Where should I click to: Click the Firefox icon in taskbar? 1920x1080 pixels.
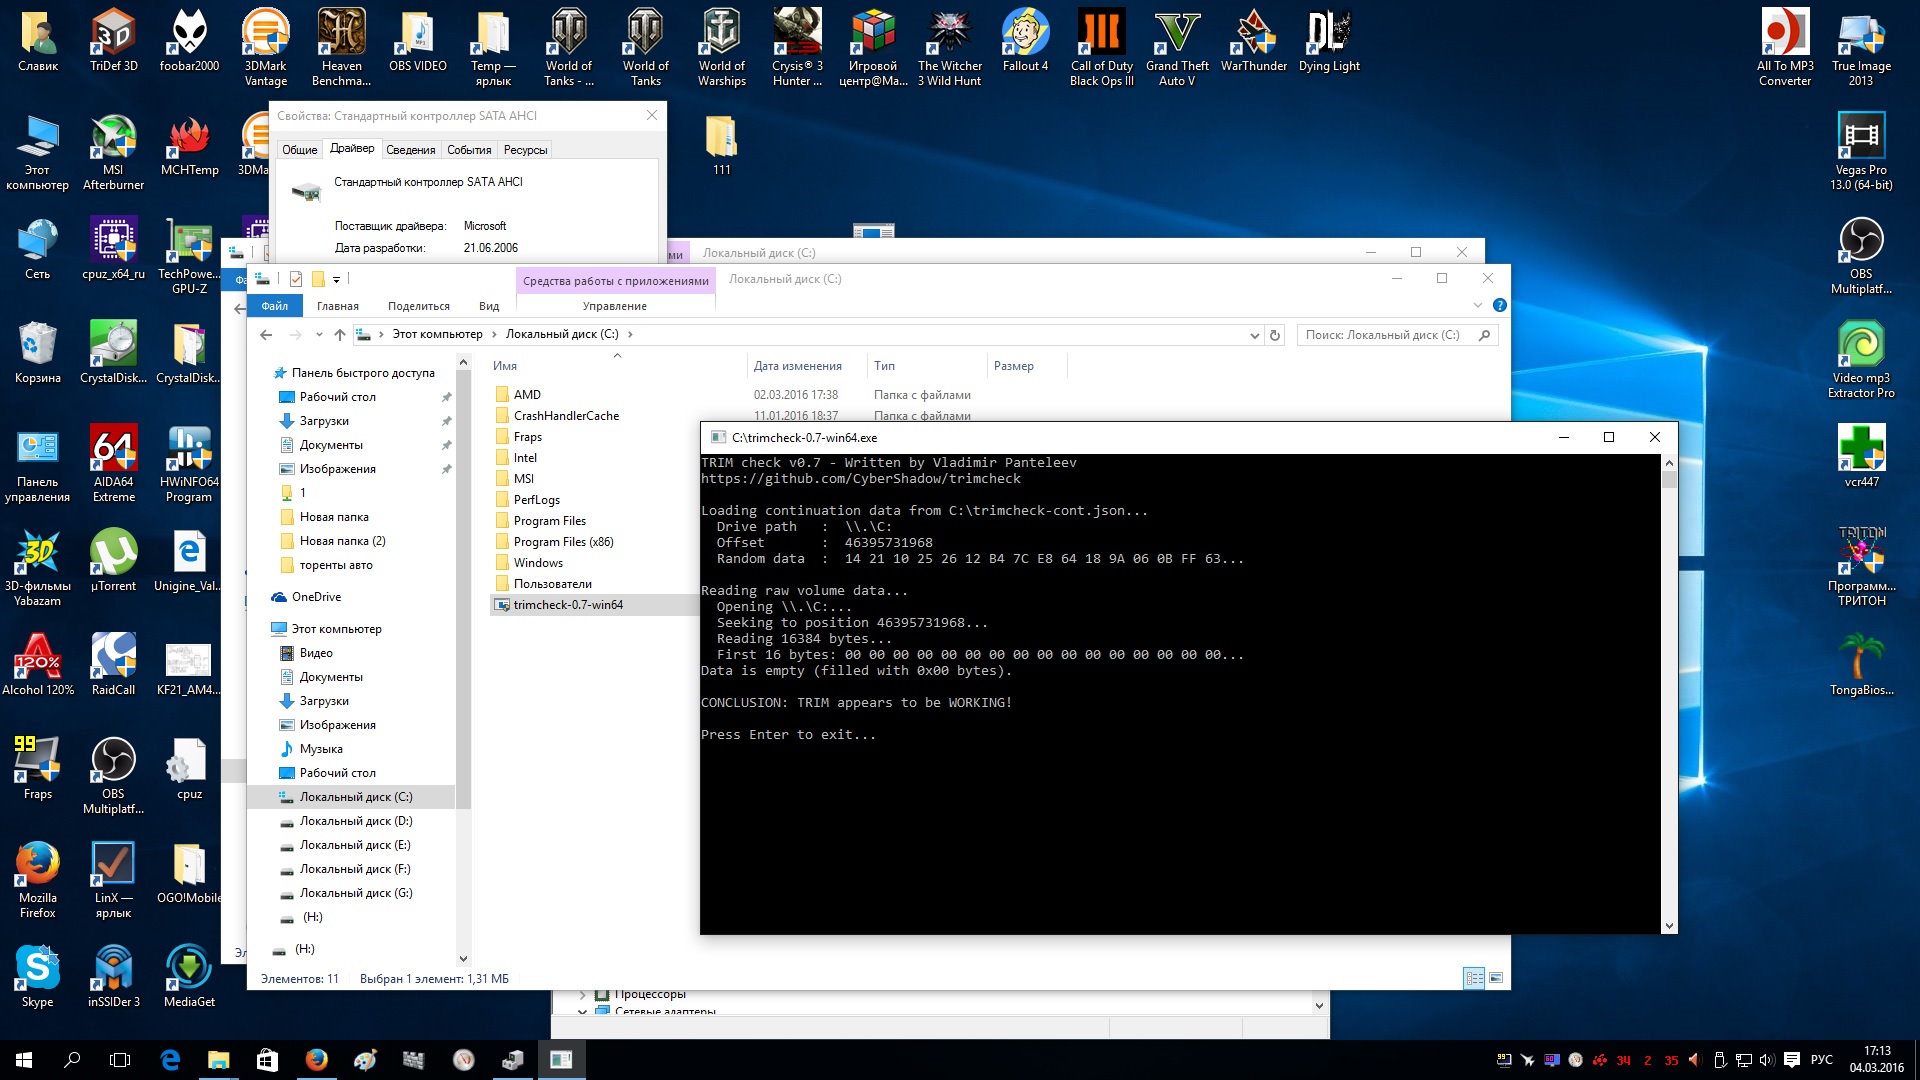316,1059
